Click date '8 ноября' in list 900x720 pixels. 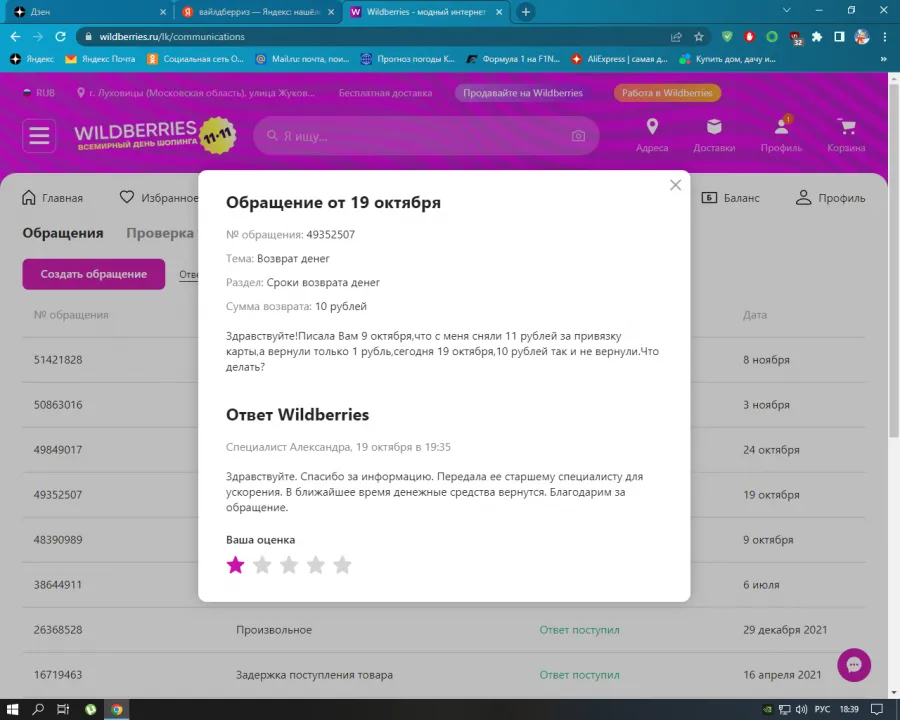tap(766, 360)
